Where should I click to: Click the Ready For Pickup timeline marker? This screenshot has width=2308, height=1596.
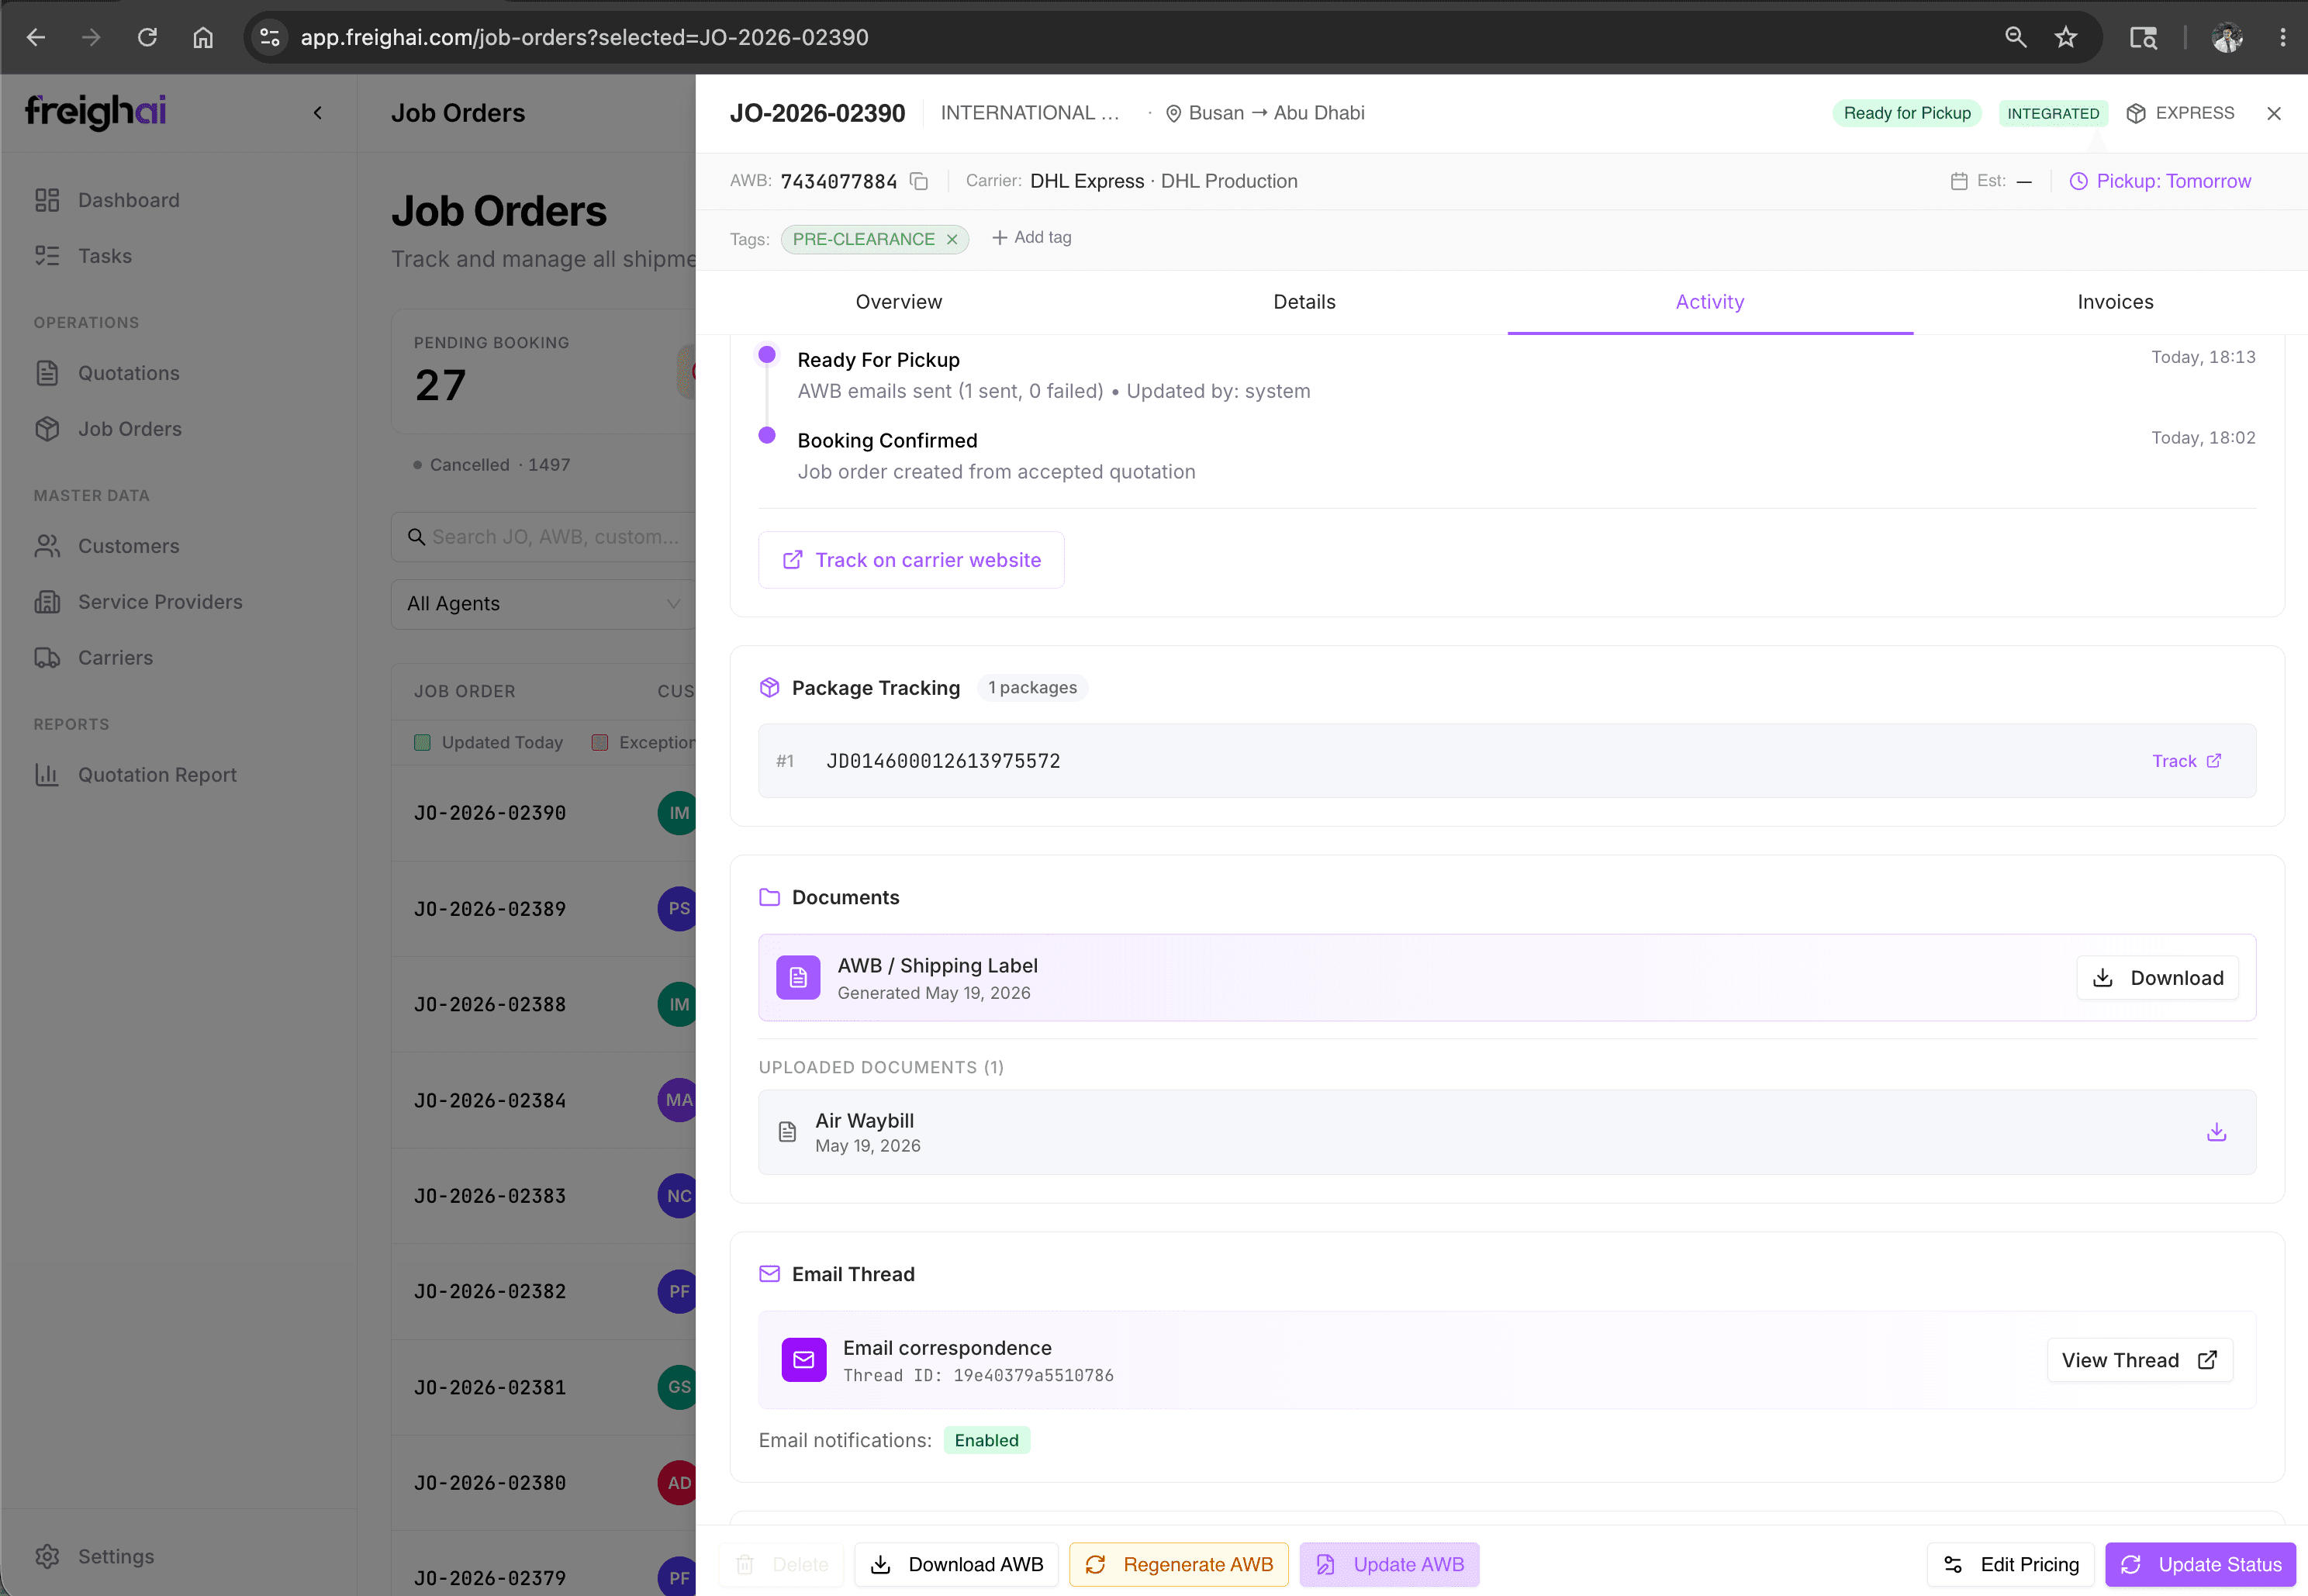tap(767, 354)
